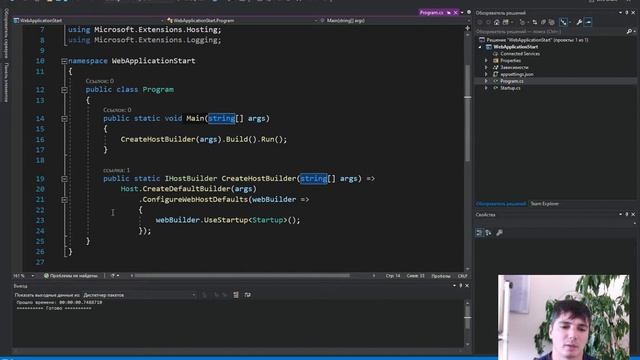Click the 'ссылка: 1' CodeLens above CreateHostBuilder
This screenshot has height=360, width=640.
pos(116,170)
